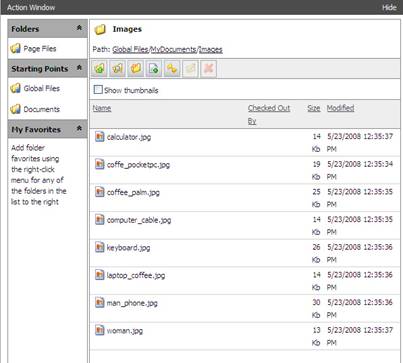Viewport: 403px width, 363px height.
Task: Open the man_phone.jpg file name
Action: [x=132, y=303]
